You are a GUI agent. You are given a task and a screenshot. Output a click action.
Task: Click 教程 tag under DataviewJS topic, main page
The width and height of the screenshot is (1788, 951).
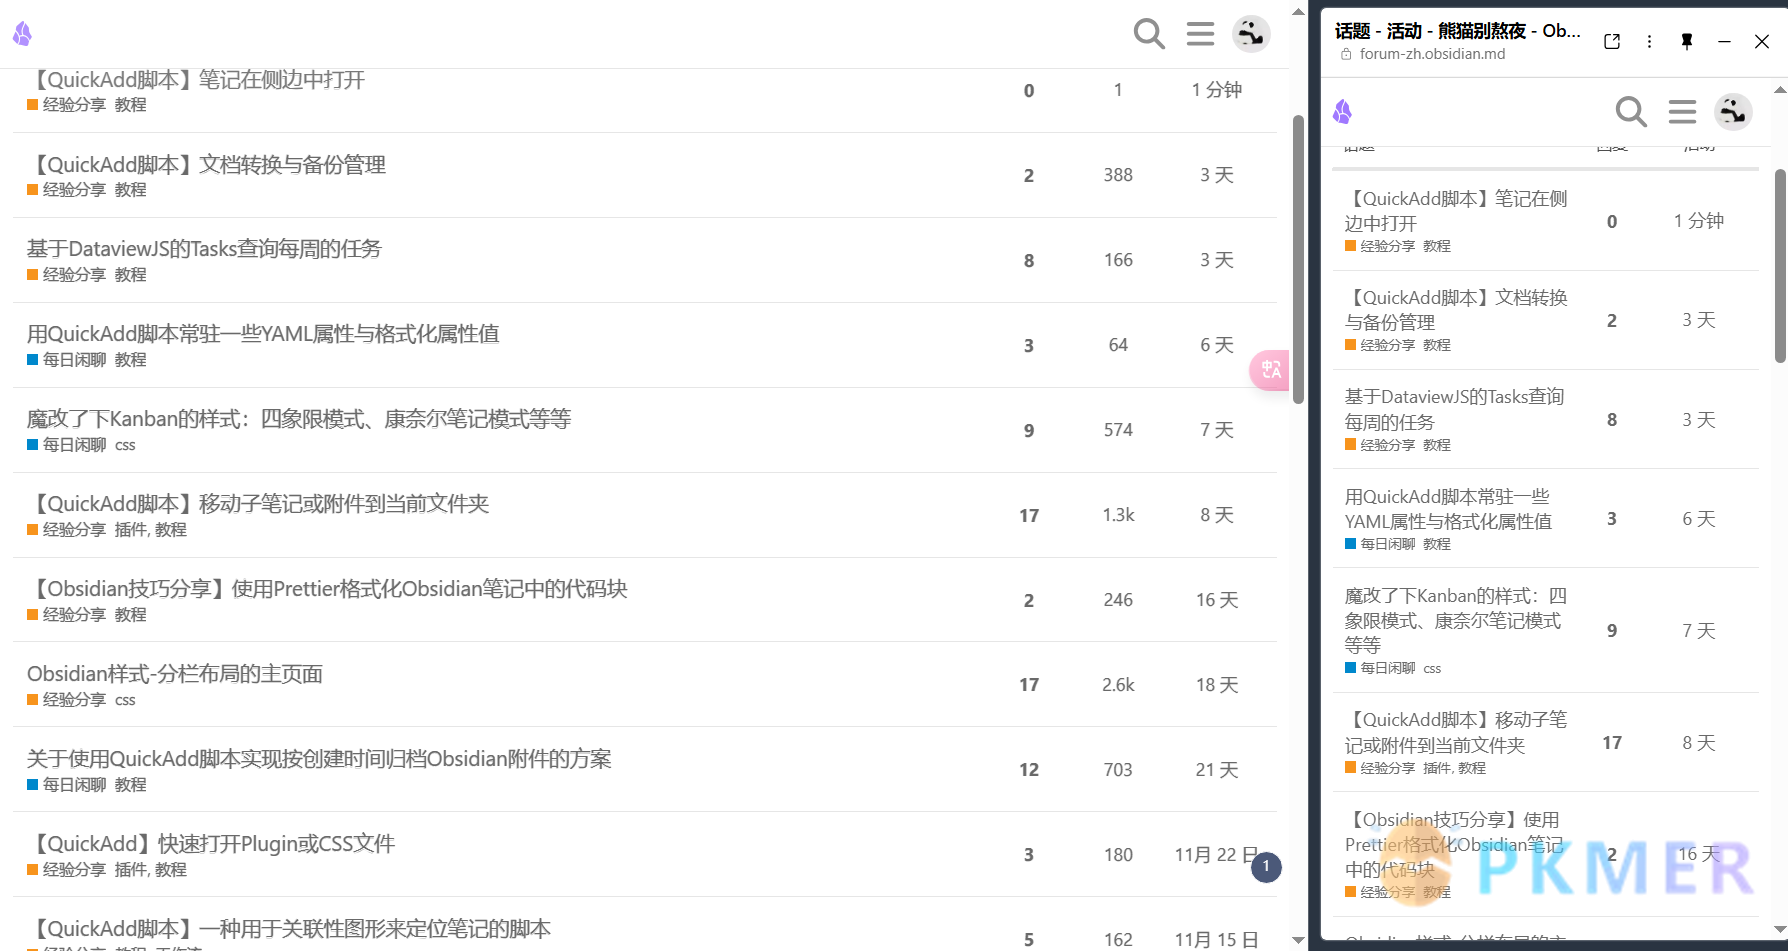(130, 275)
